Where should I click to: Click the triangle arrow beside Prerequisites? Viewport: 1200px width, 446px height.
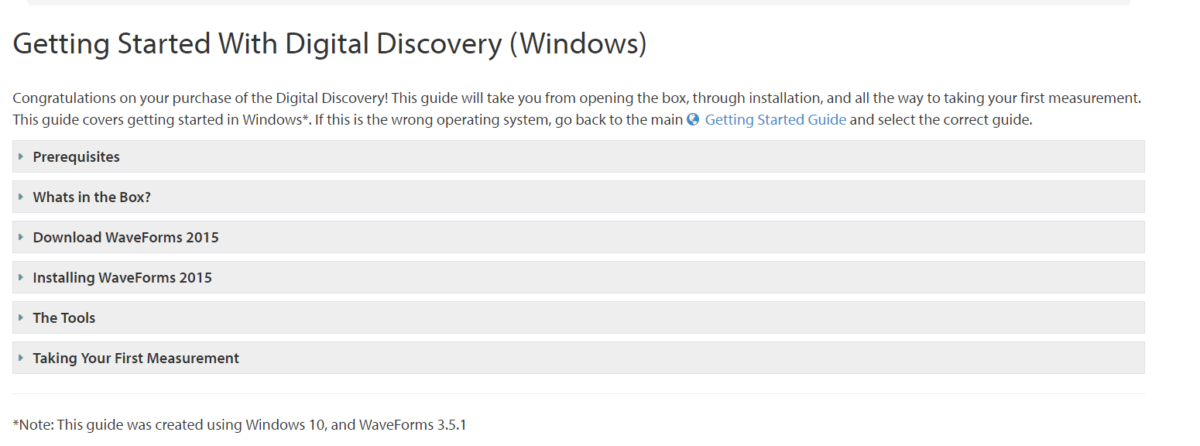(21, 157)
